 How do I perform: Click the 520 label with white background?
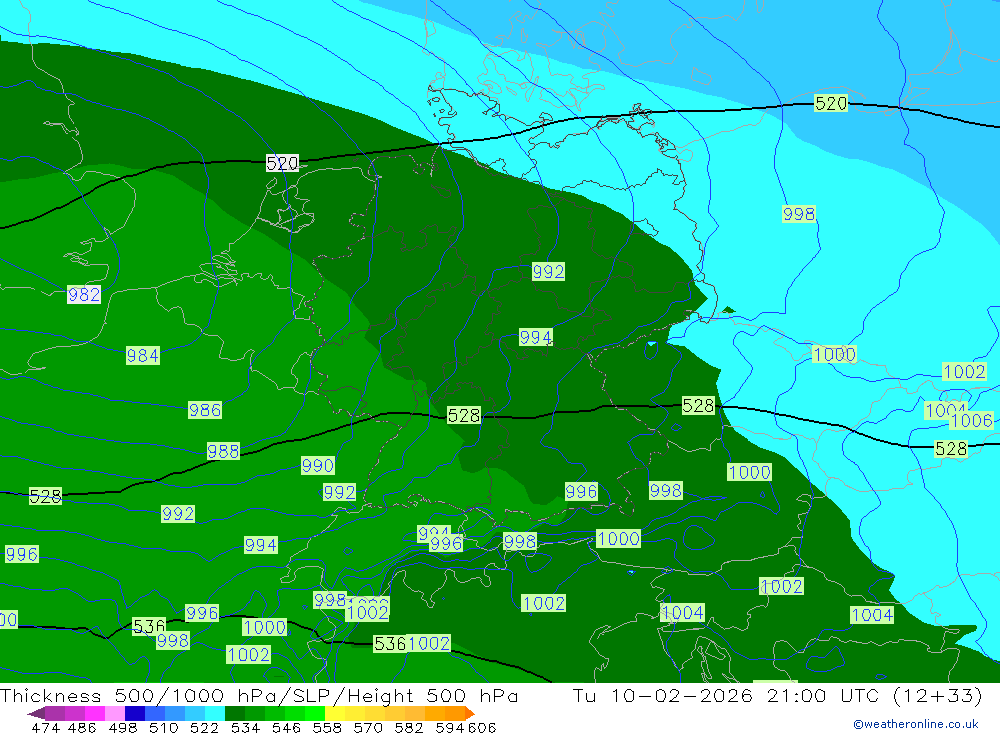click(282, 163)
